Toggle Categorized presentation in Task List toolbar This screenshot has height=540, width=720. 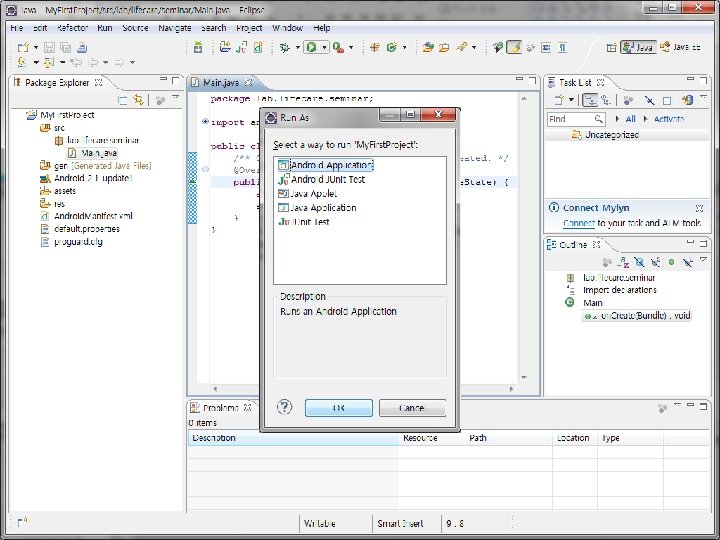(590, 100)
